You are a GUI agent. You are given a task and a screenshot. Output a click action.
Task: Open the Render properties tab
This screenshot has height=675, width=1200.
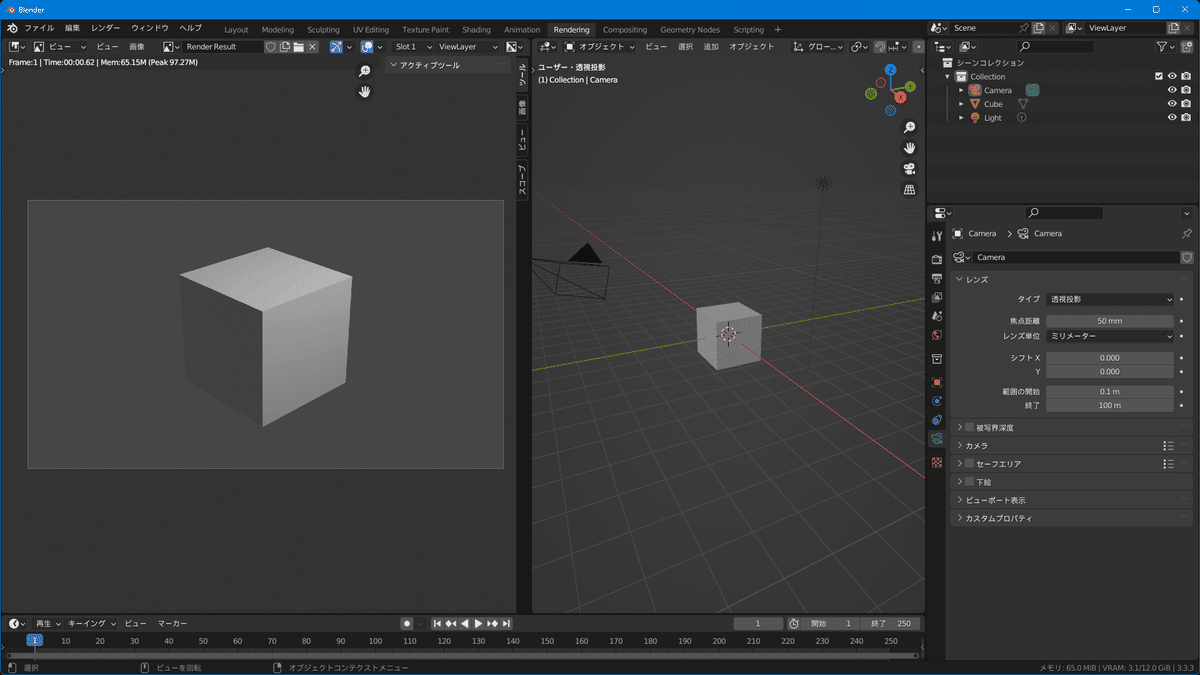coord(937,259)
